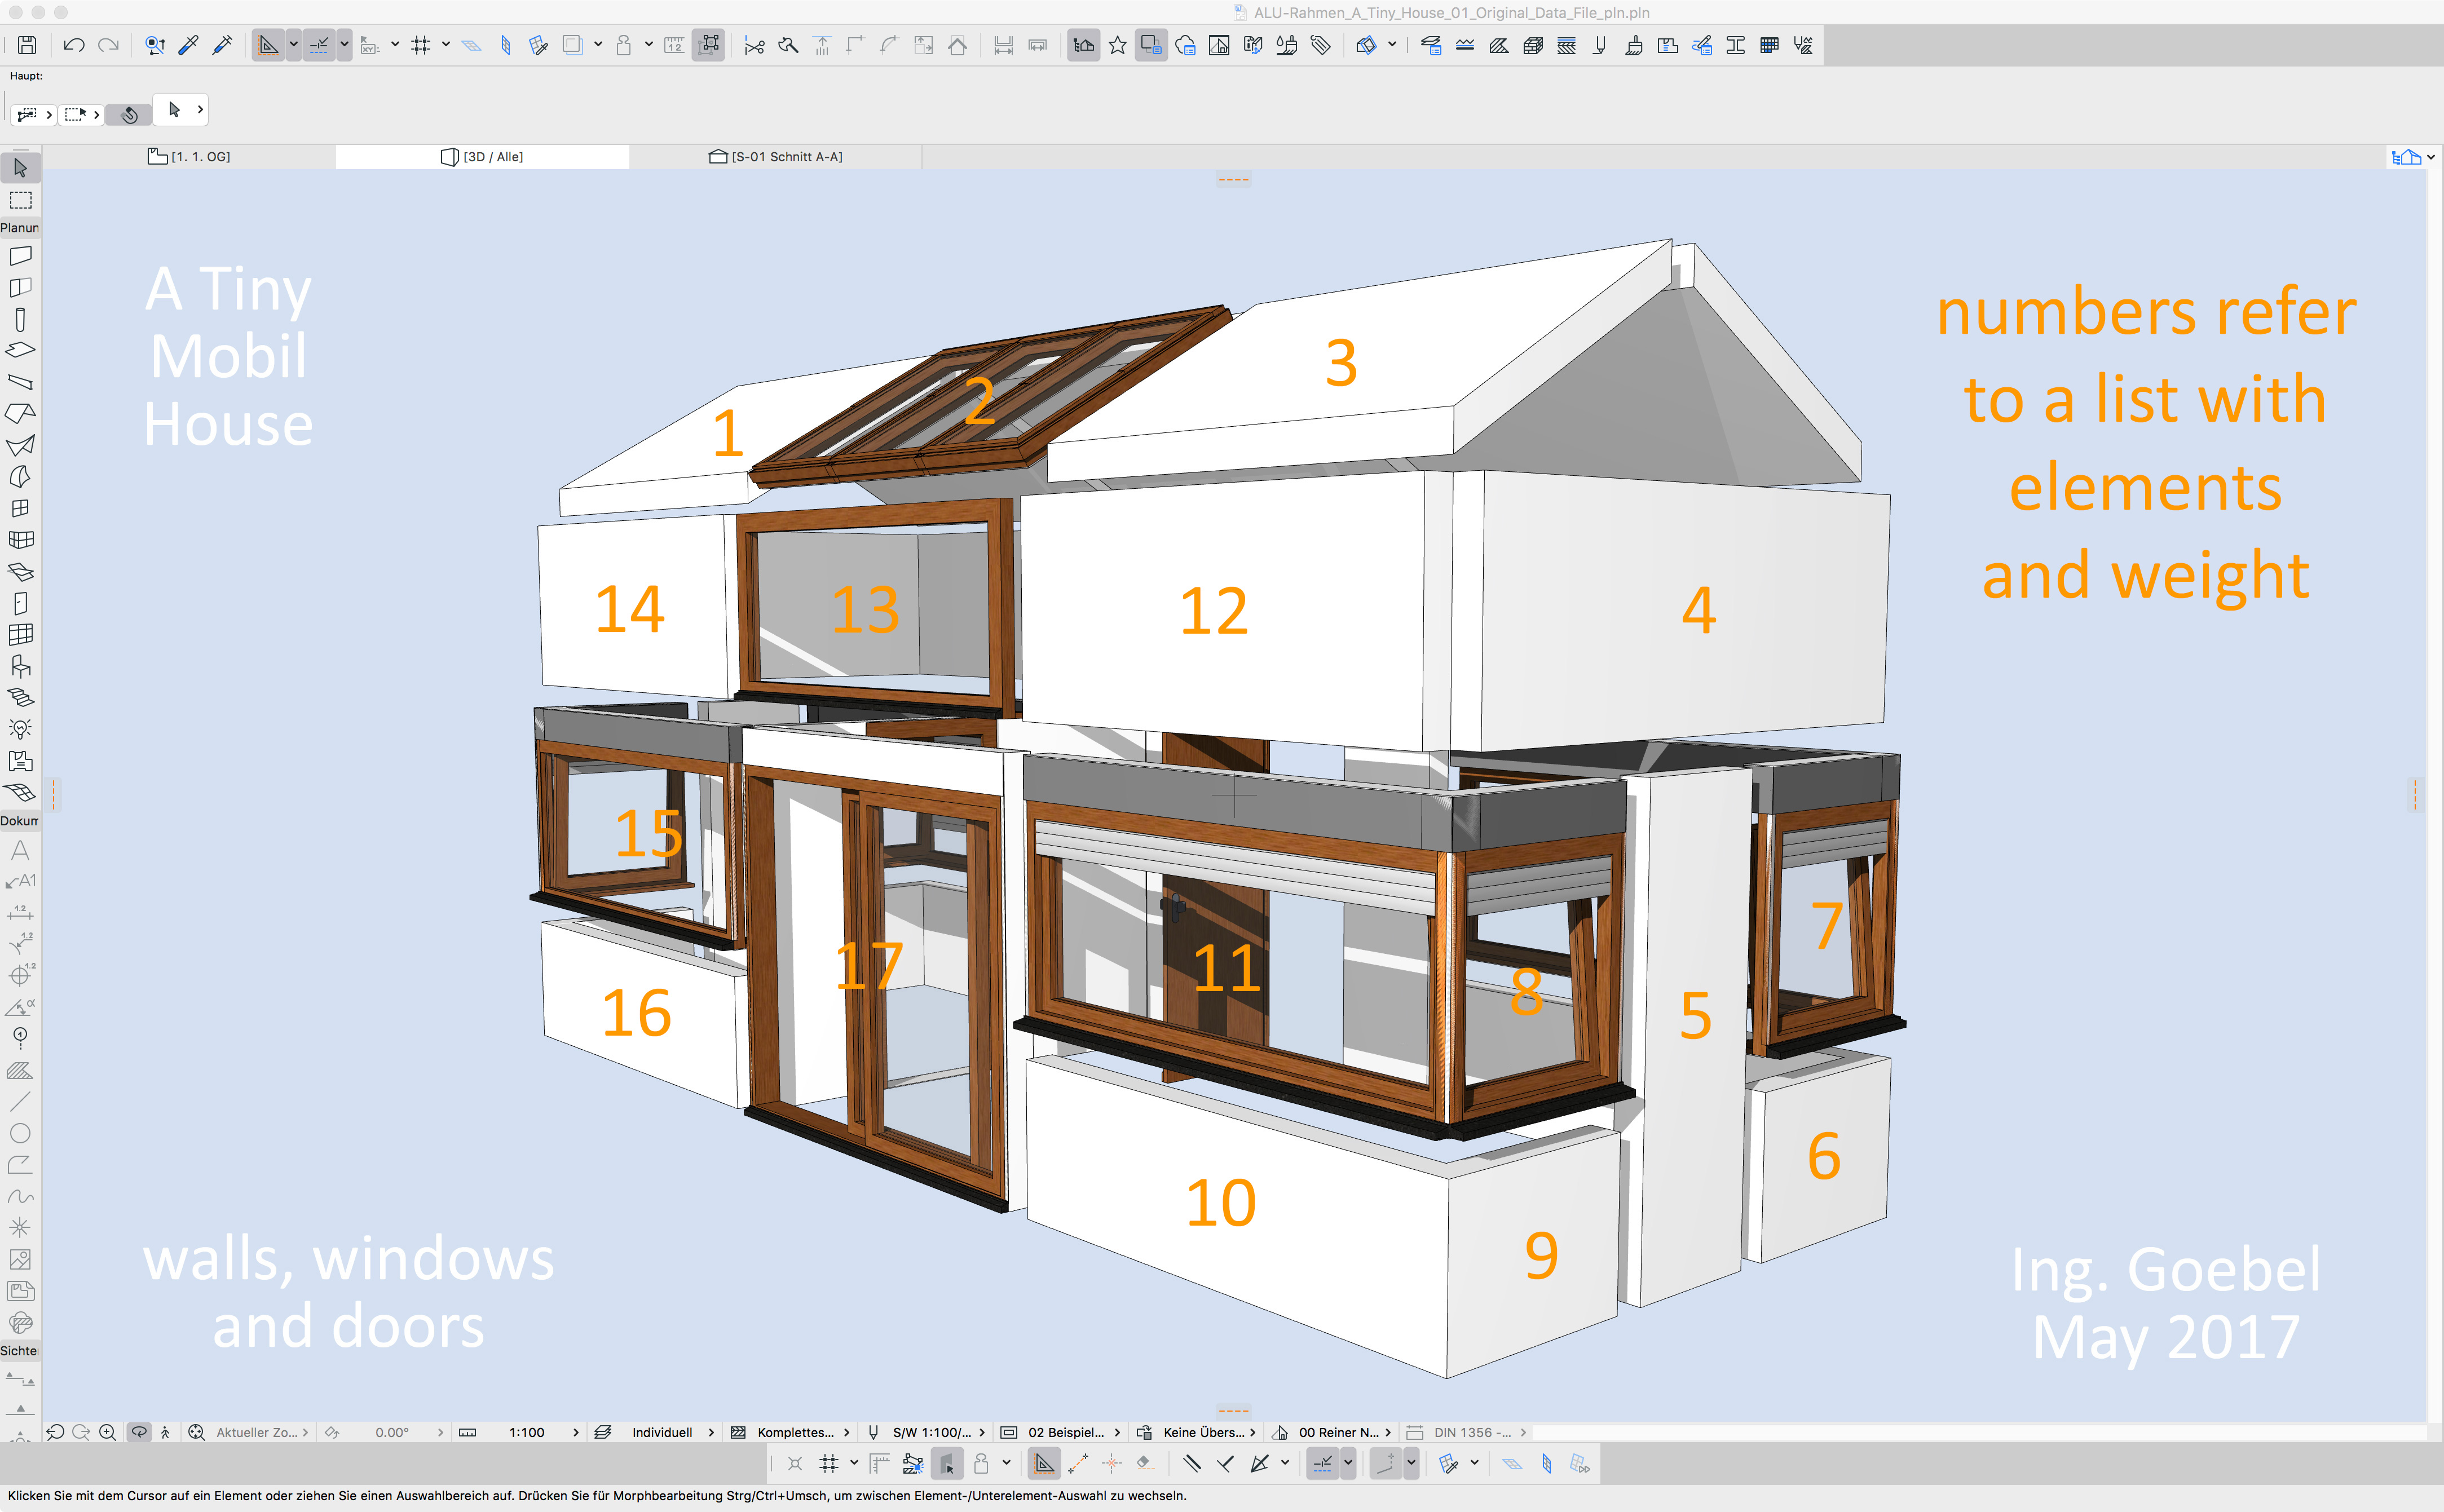Image resolution: width=2444 pixels, height=1512 pixels.
Task: Click the 0.00° orientation field
Action: [x=392, y=1432]
